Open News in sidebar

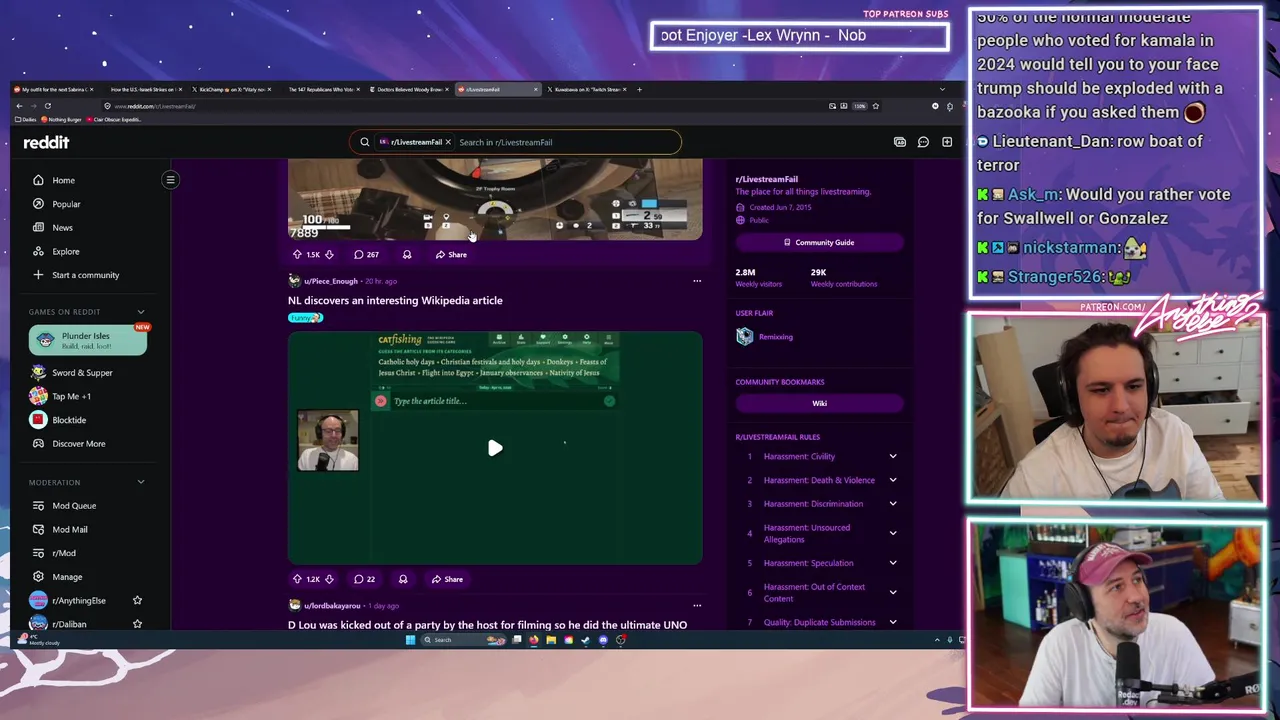[62, 228]
